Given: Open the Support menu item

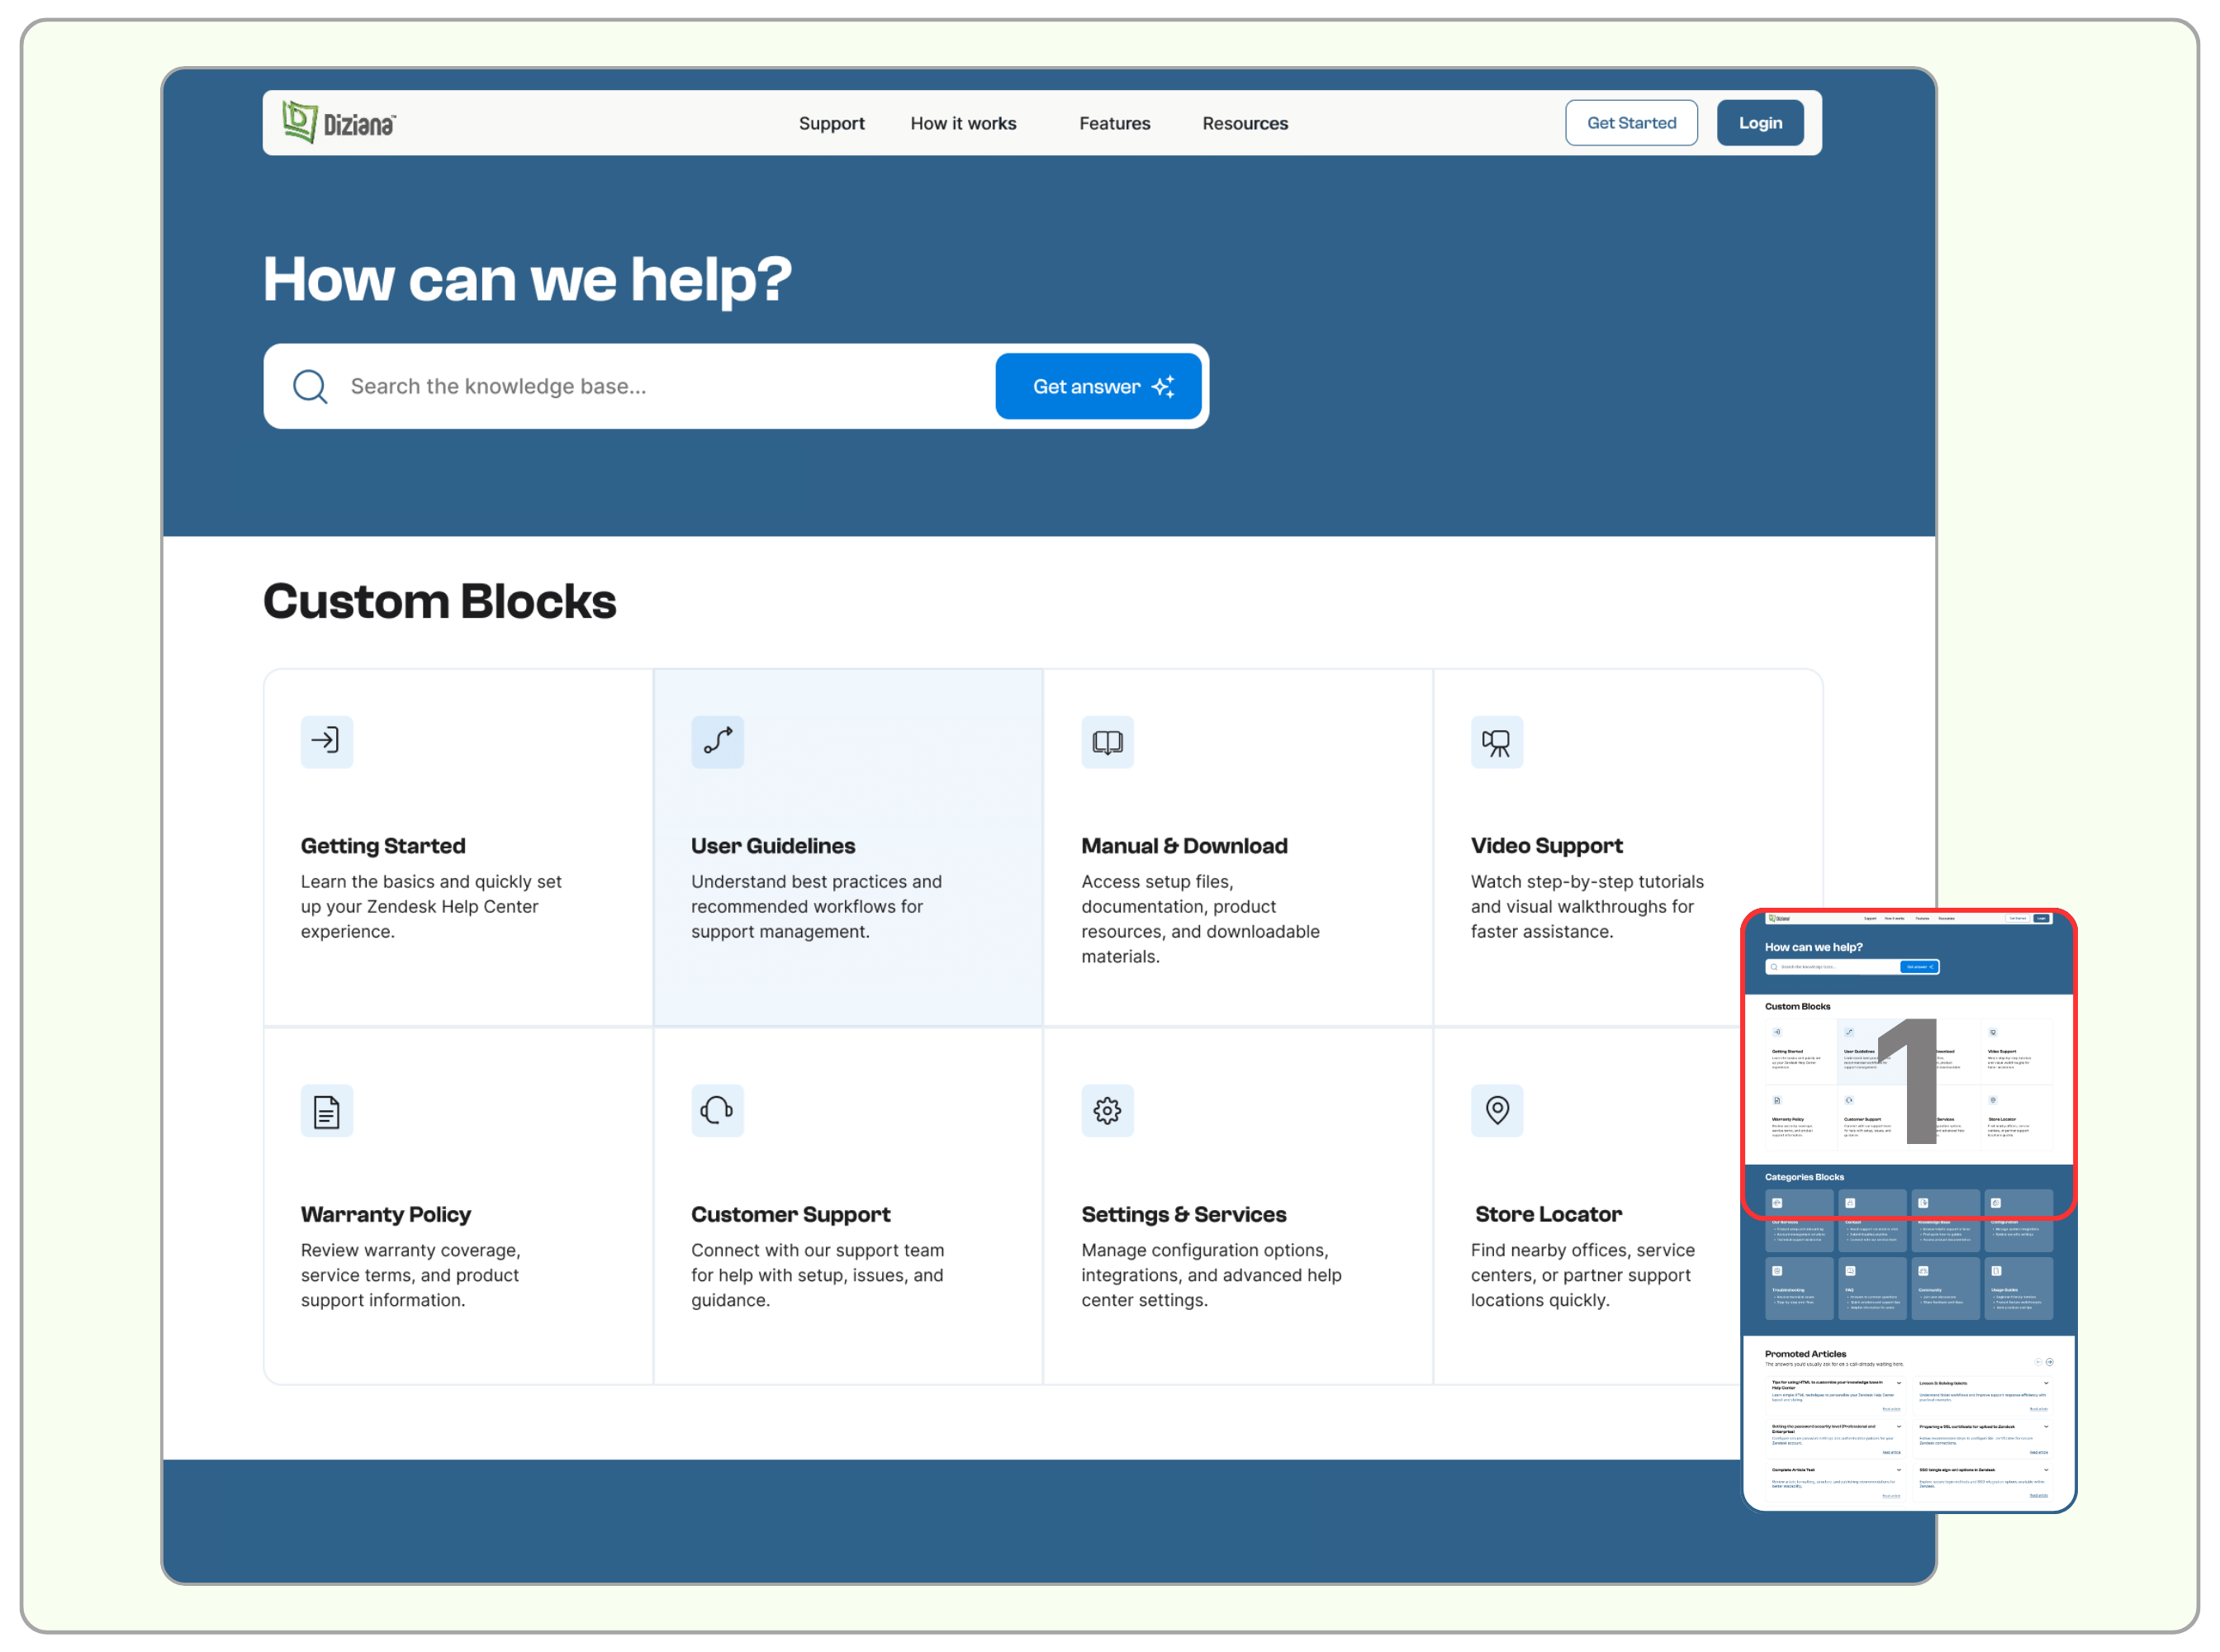Looking at the screenshot, I should 831,123.
